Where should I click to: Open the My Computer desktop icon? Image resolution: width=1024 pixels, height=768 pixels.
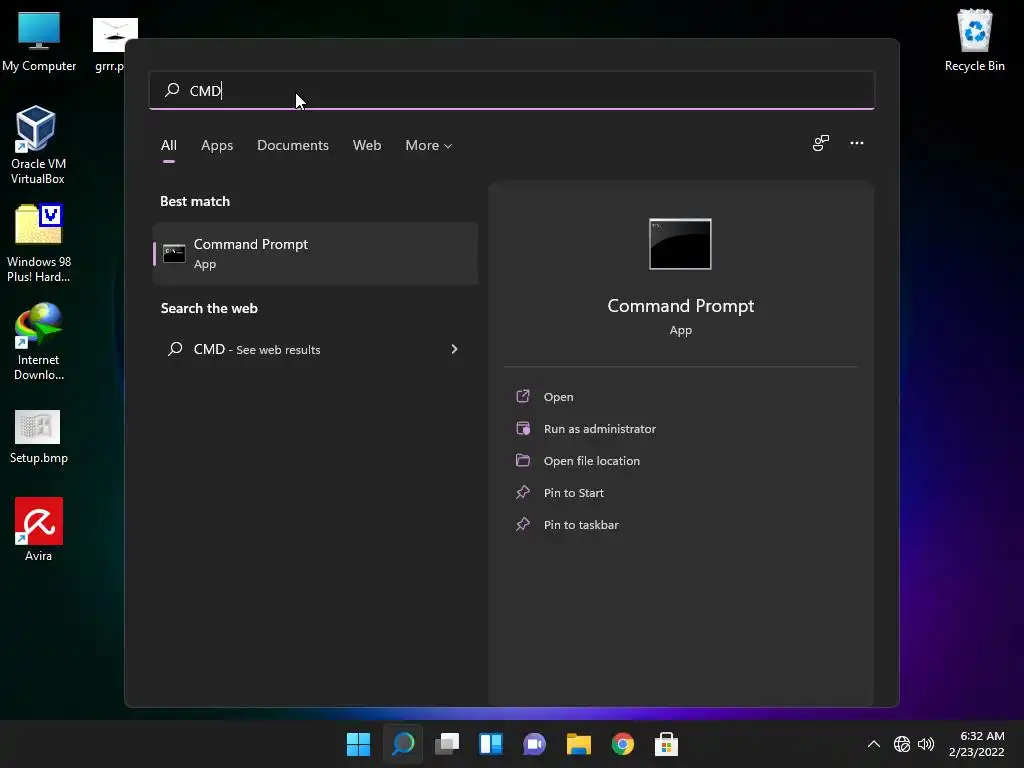coord(39,40)
